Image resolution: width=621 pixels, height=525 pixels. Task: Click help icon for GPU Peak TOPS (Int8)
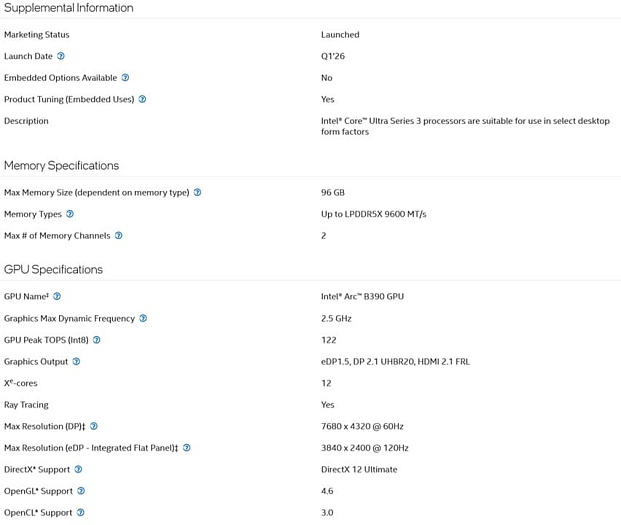point(96,340)
